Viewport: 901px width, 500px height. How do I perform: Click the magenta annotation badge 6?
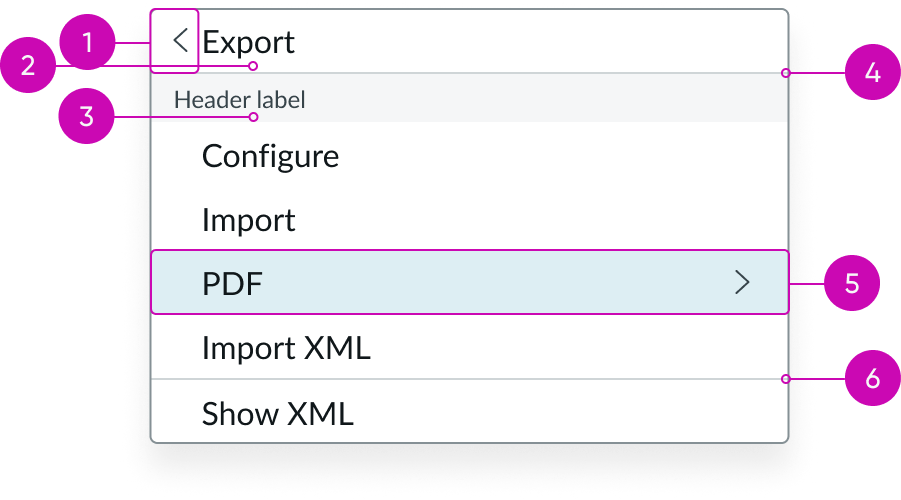pos(872,378)
